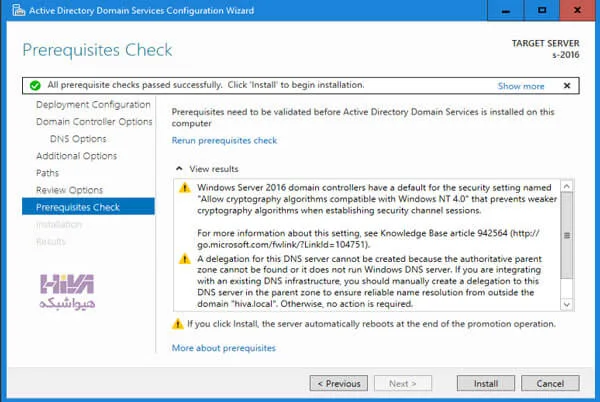Image resolution: width=600 pixels, height=402 pixels.
Task: Click server name 's-2016'
Action: click(x=566, y=55)
